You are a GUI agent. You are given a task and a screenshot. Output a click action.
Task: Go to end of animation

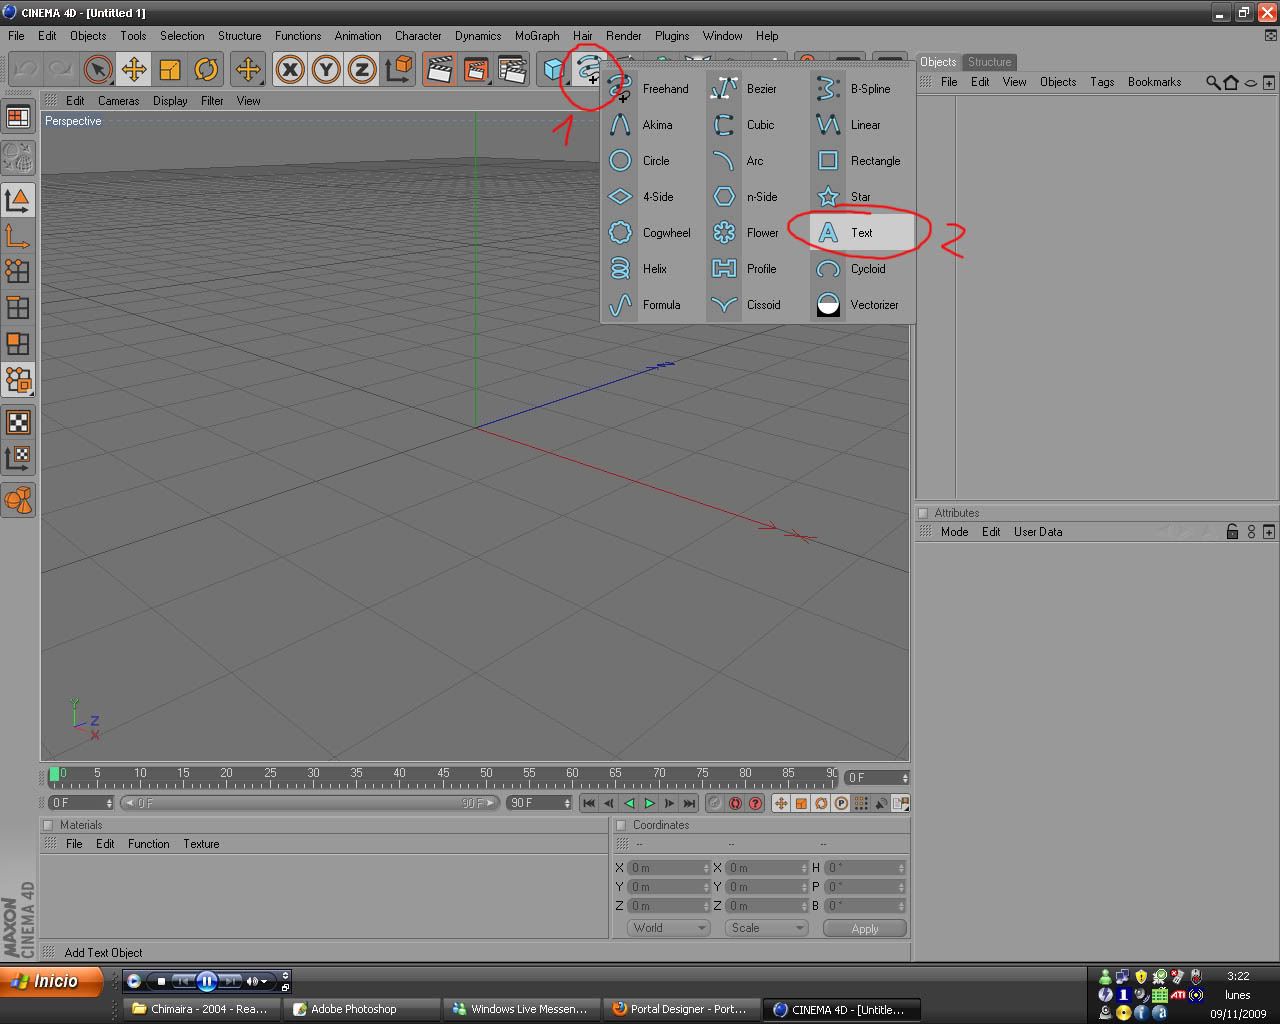pyautogui.click(x=689, y=803)
